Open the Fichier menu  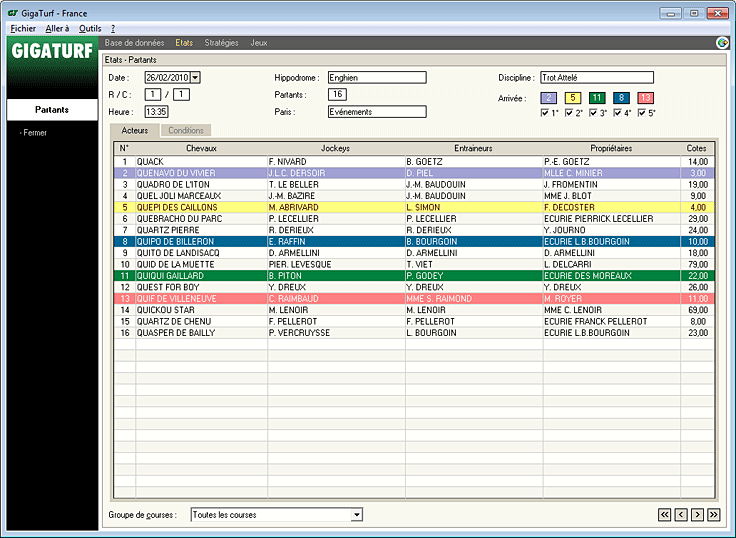click(23, 29)
